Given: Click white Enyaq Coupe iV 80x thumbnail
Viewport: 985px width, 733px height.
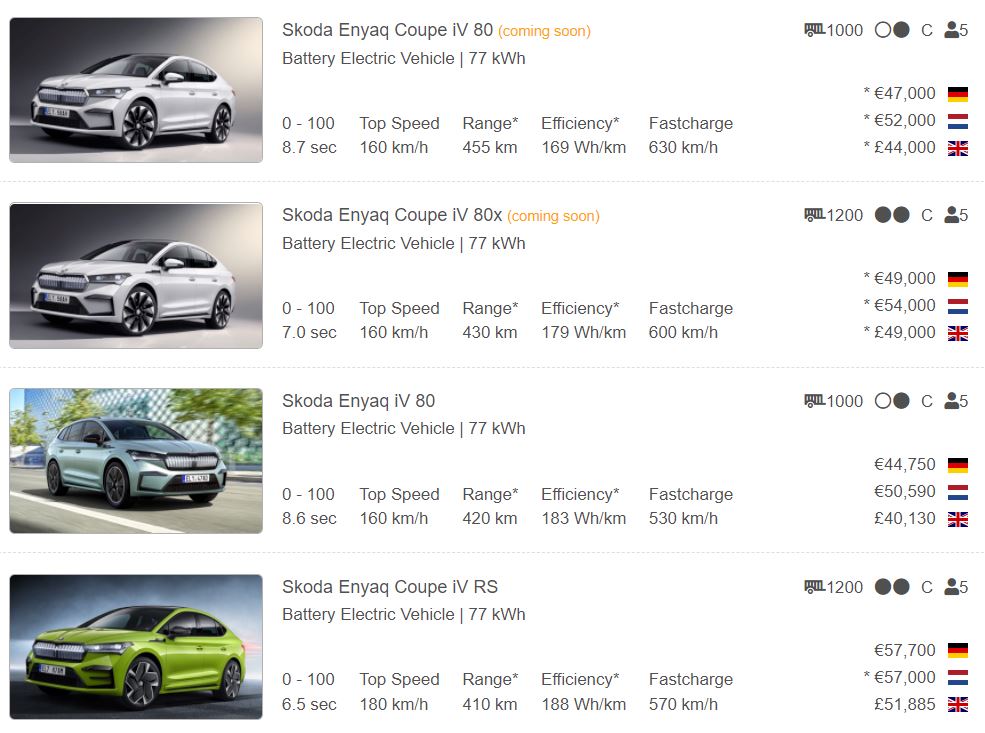Looking at the screenshot, I should point(136,275).
